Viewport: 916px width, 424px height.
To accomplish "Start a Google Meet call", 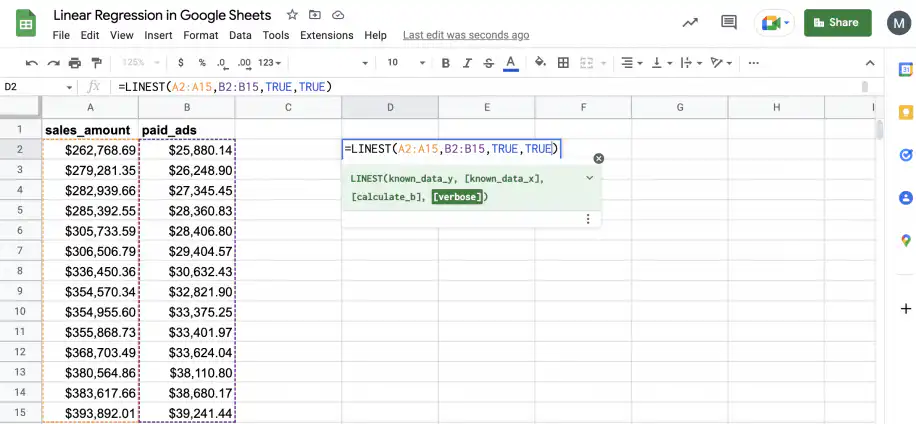I will [775, 23].
